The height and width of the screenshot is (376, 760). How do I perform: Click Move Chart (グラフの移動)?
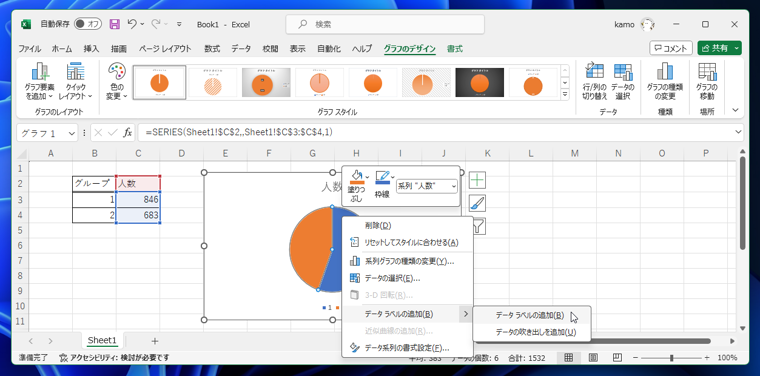[707, 82]
